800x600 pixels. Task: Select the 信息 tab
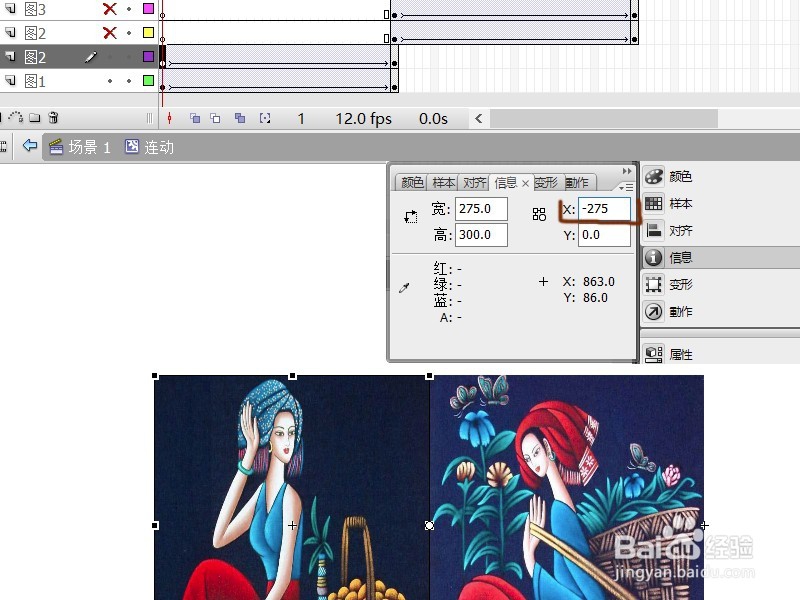(x=506, y=183)
